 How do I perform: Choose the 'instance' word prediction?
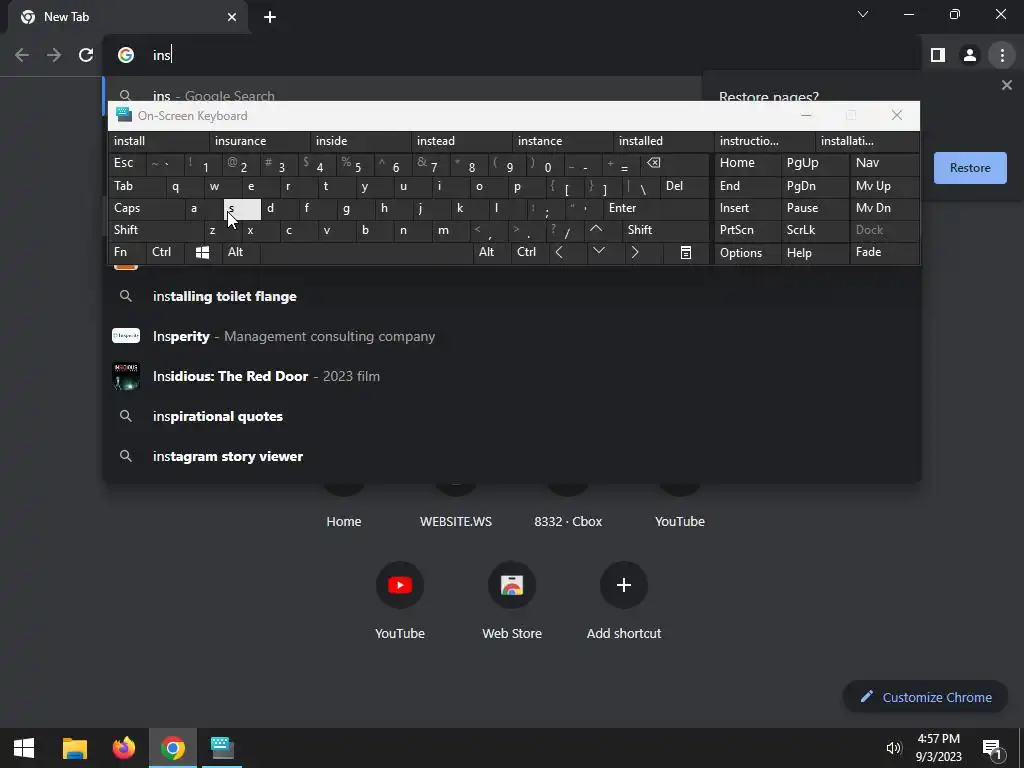click(563, 141)
